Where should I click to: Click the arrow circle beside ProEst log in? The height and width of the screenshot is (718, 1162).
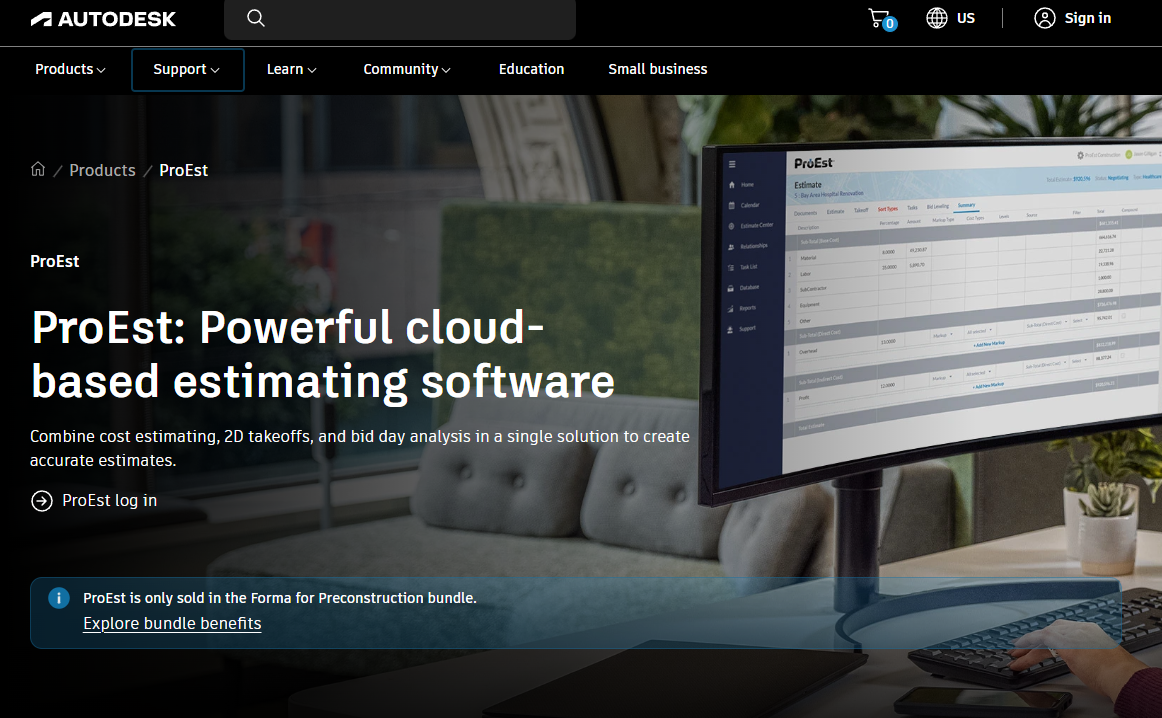pyautogui.click(x=42, y=501)
